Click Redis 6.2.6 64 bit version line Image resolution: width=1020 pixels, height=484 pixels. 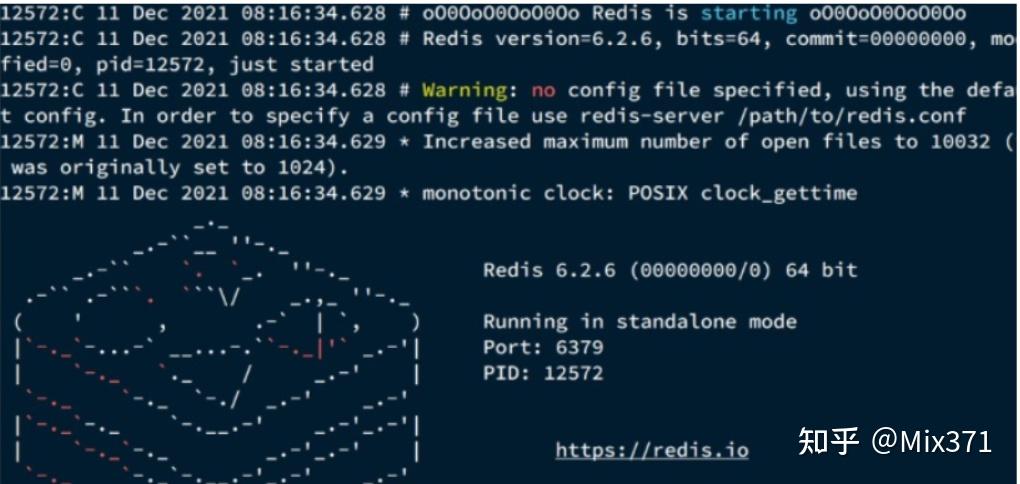(670, 269)
